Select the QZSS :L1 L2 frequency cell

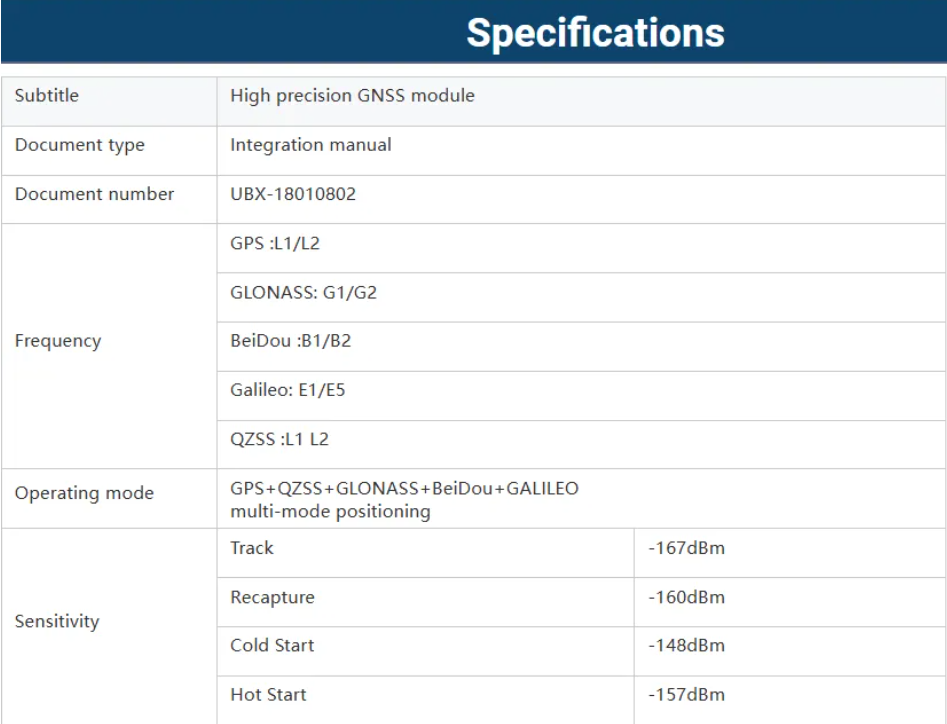click(279, 439)
